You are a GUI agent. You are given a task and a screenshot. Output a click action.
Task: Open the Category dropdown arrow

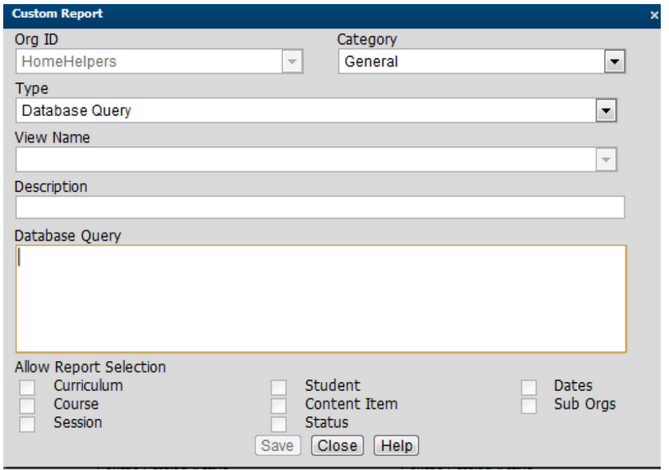[x=614, y=62]
